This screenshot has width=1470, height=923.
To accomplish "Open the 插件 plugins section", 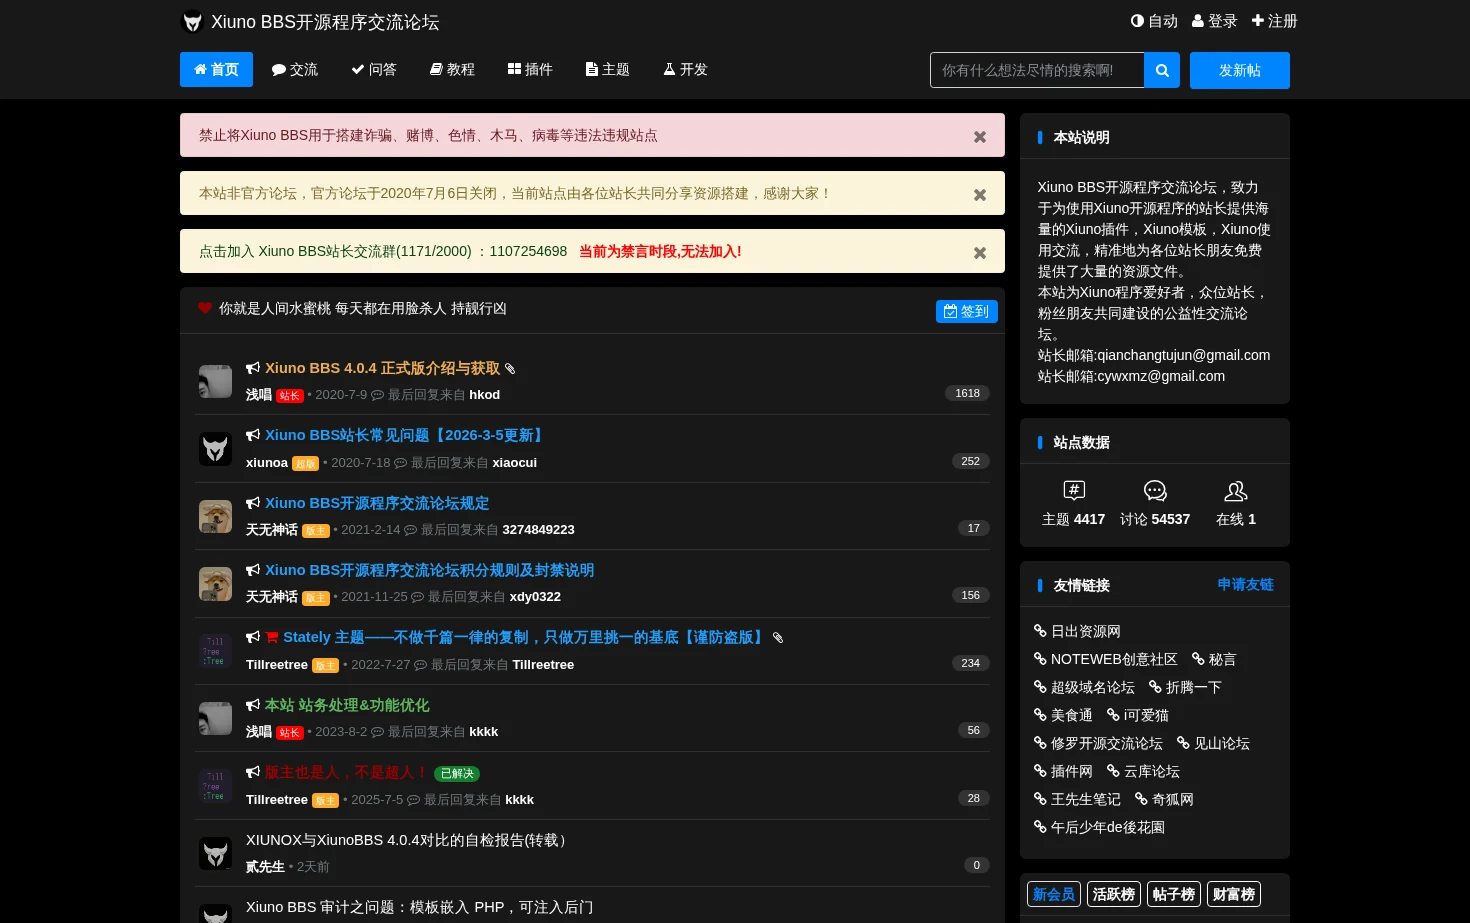I will click(x=530, y=70).
